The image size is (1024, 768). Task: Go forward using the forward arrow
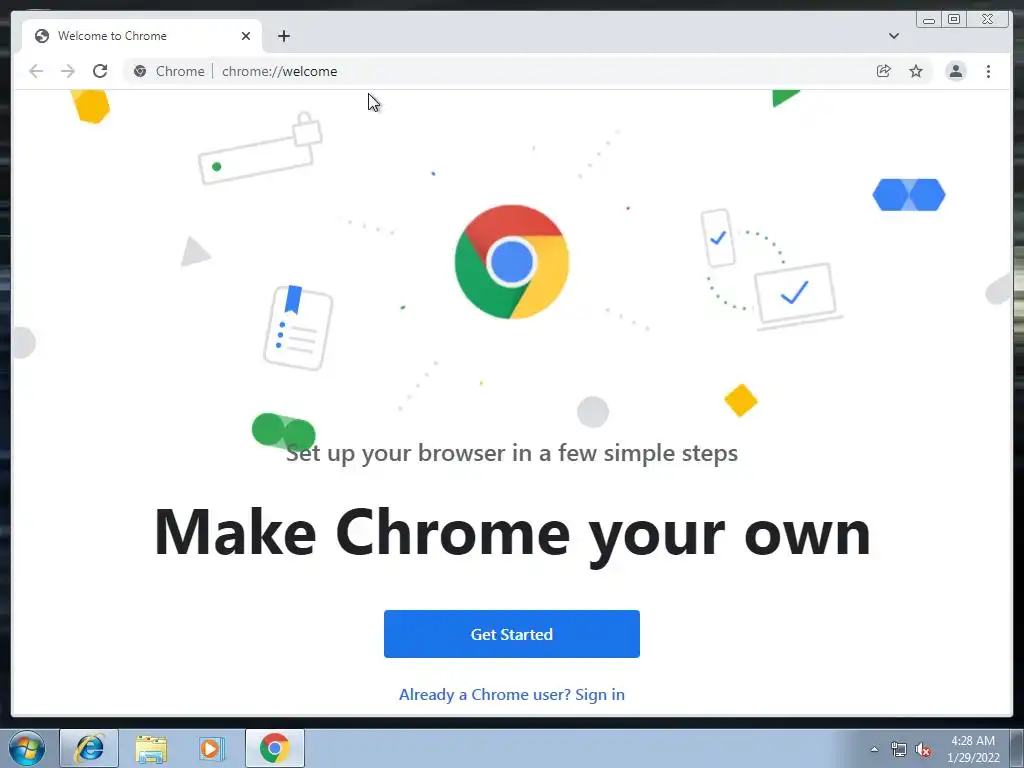point(68,71)
